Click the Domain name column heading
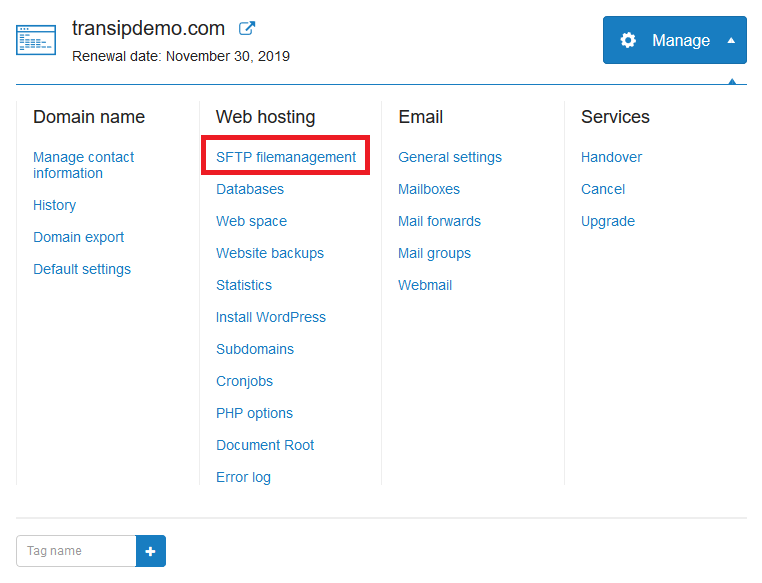 pyautogui.click(x=89, y=117)
